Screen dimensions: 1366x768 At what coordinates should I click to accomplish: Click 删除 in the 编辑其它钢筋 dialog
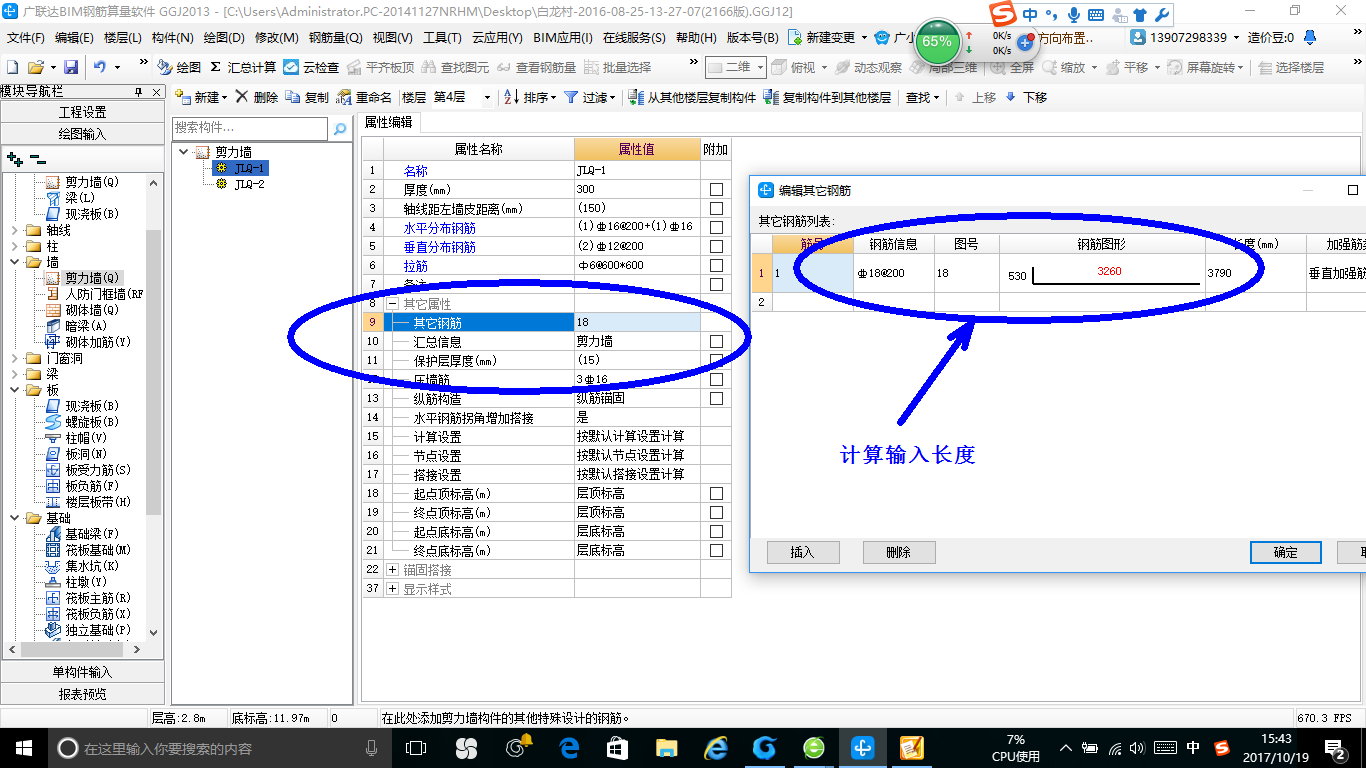click(x=898, y=552)
